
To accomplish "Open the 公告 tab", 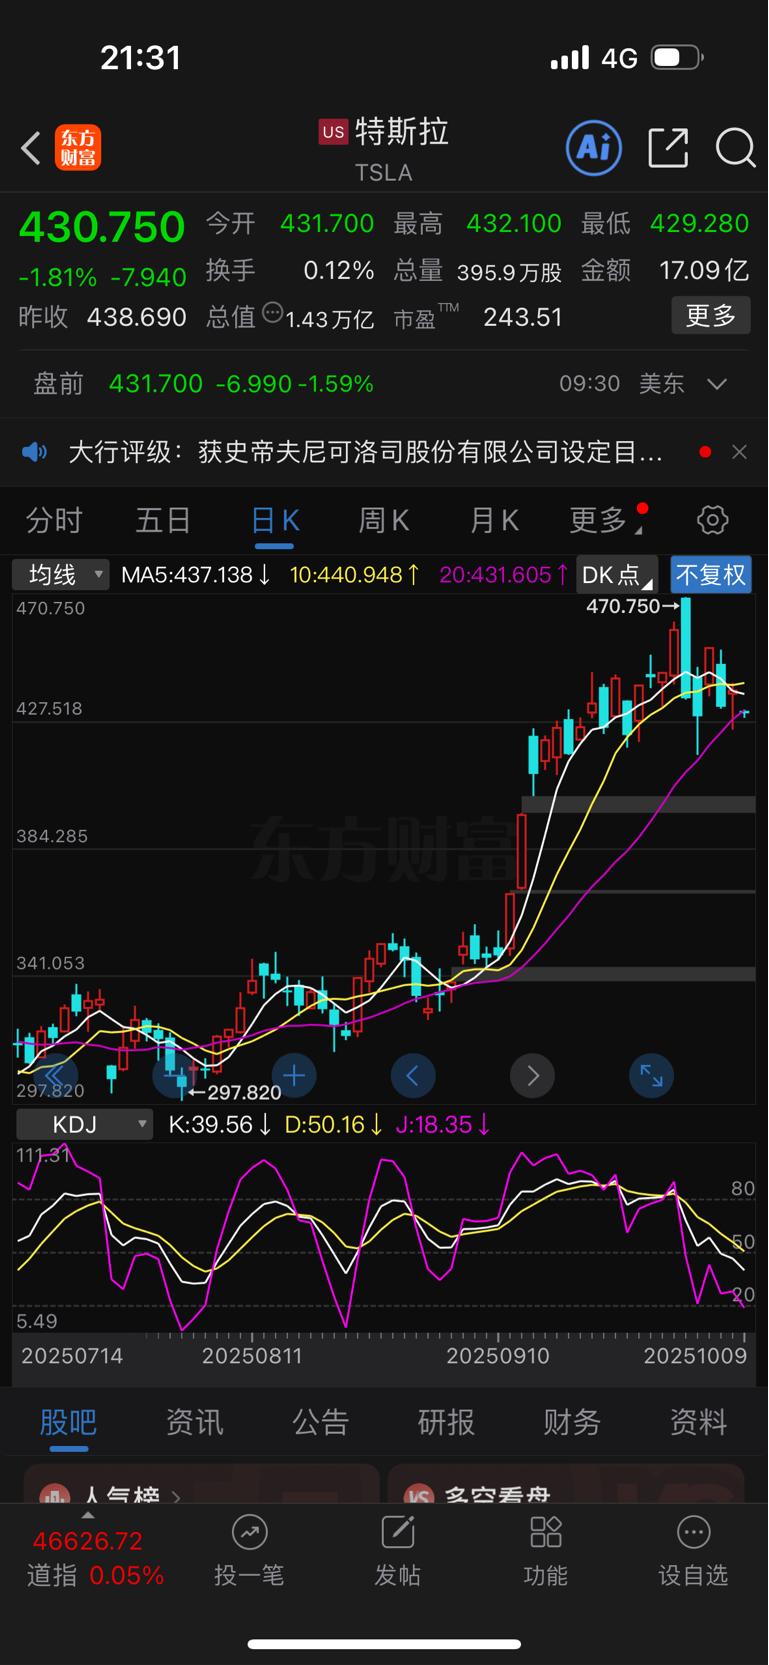I will tap(320, 1422).
